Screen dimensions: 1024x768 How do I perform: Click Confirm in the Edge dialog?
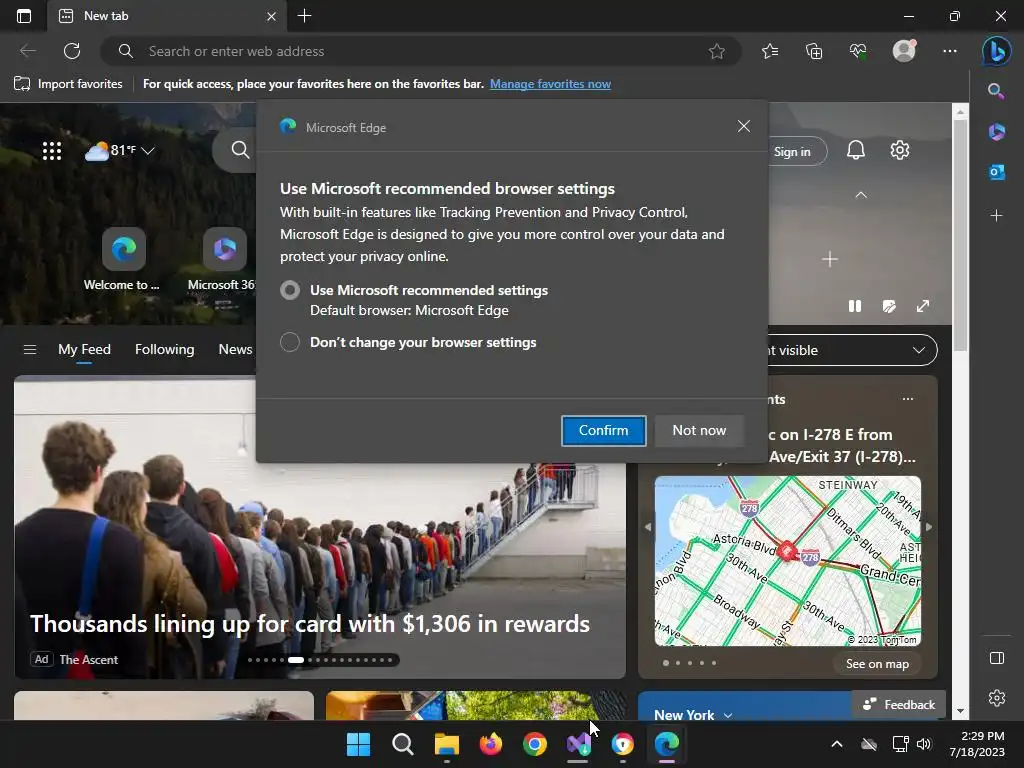(x=603, y=430)
